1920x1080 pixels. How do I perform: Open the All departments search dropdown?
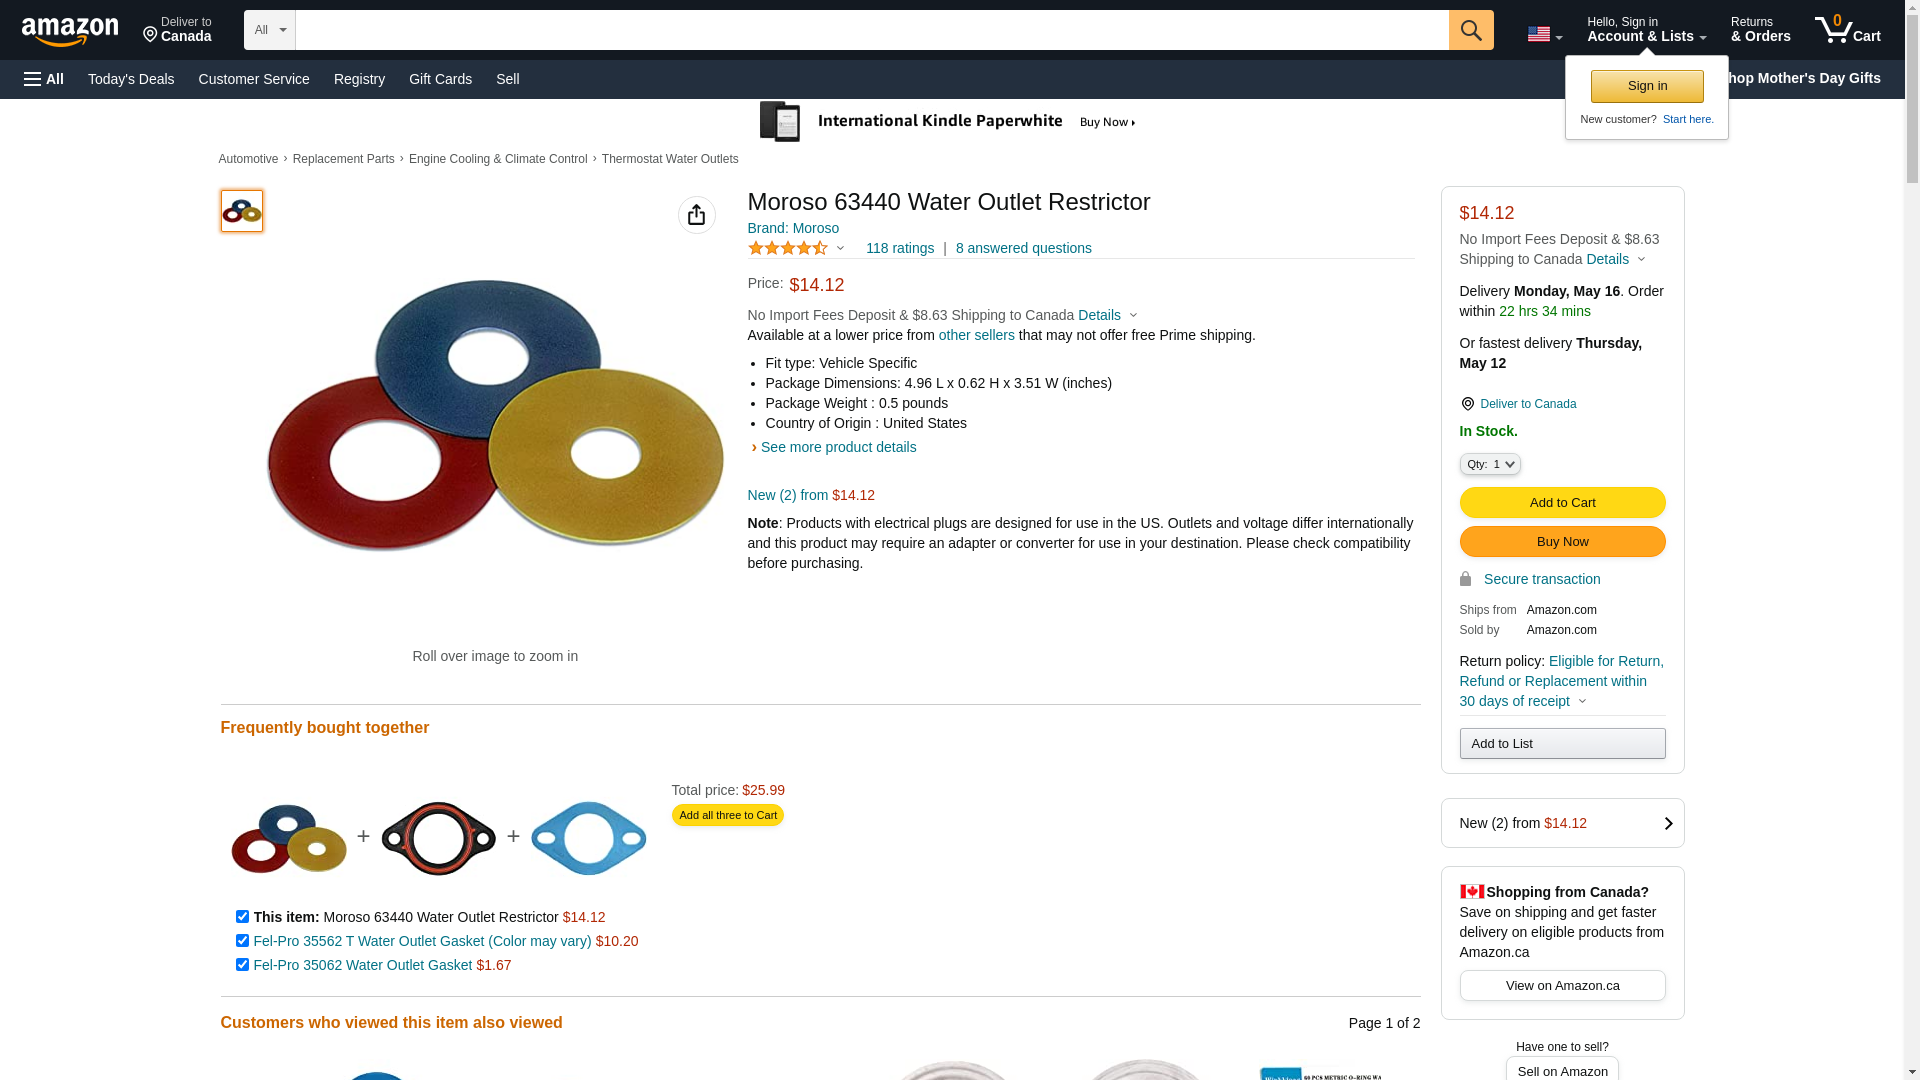click(x=269, y=30)
